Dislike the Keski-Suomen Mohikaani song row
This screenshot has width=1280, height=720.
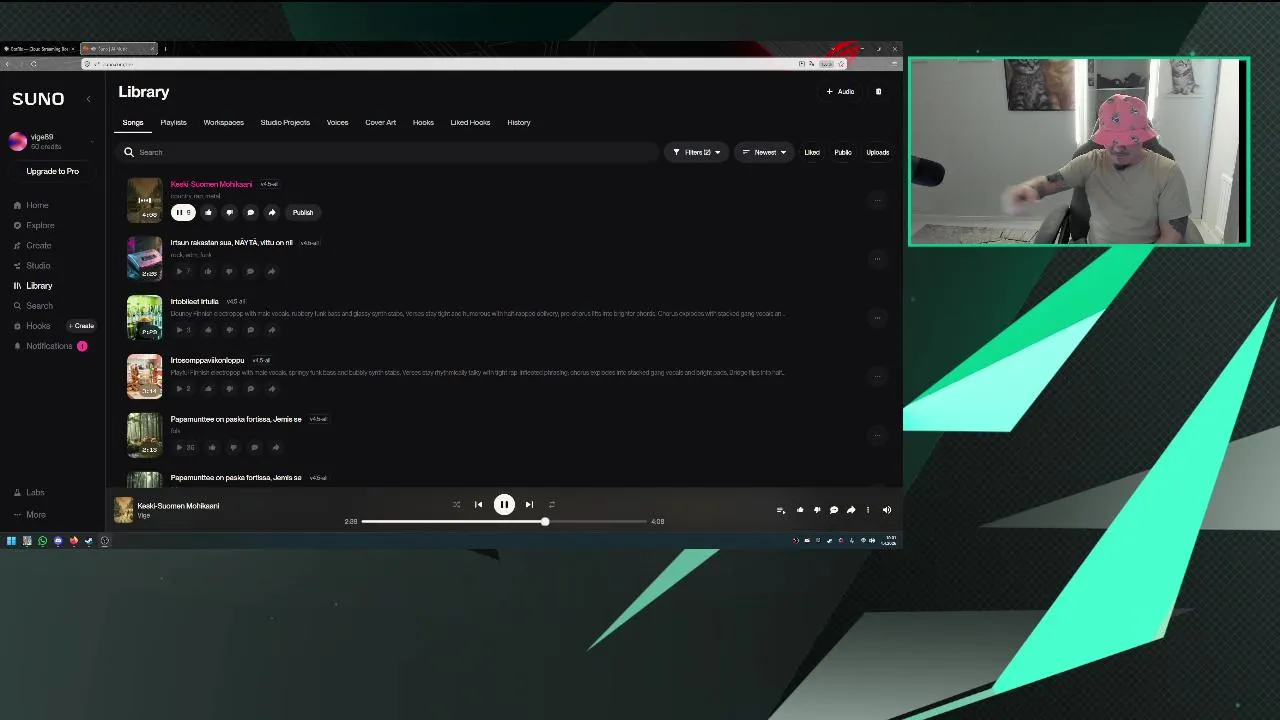point(229,212)
